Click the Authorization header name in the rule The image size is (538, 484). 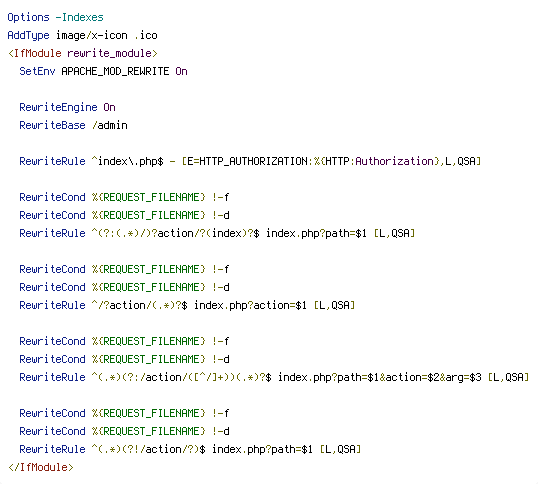[395, 161]
